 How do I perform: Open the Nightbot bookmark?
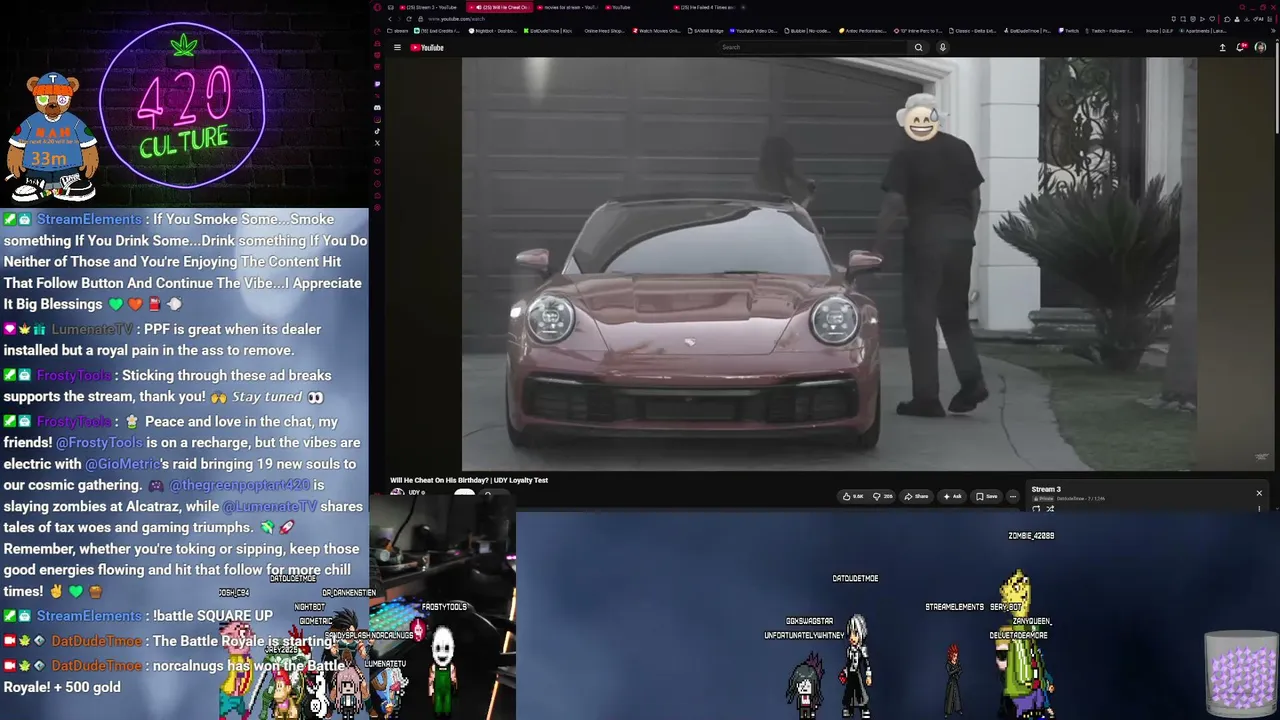click(493, 31)
